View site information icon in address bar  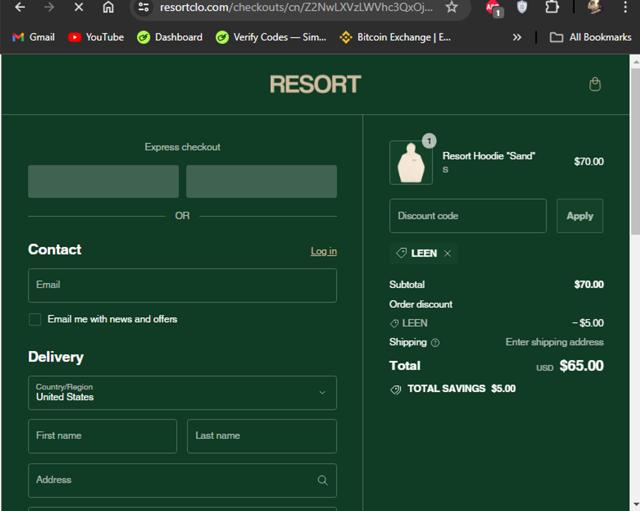coord(143,7)
